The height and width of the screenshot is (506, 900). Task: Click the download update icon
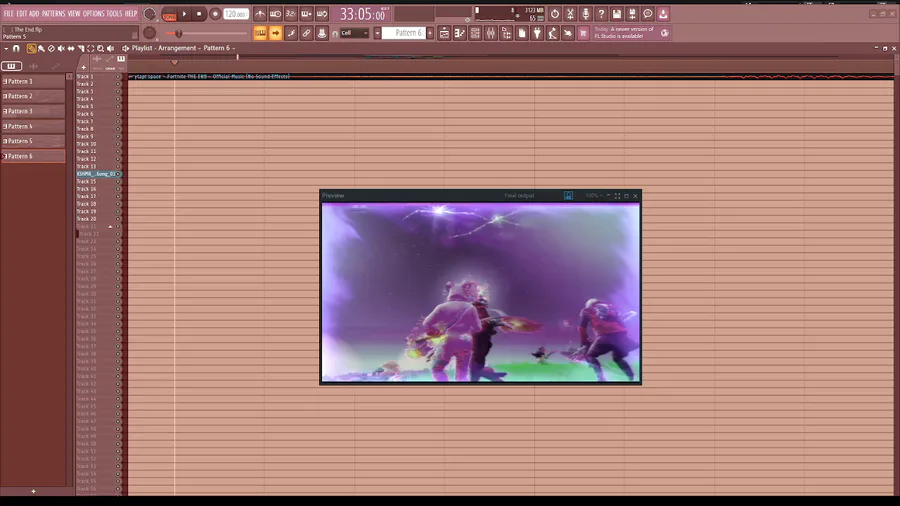(664, 14)
